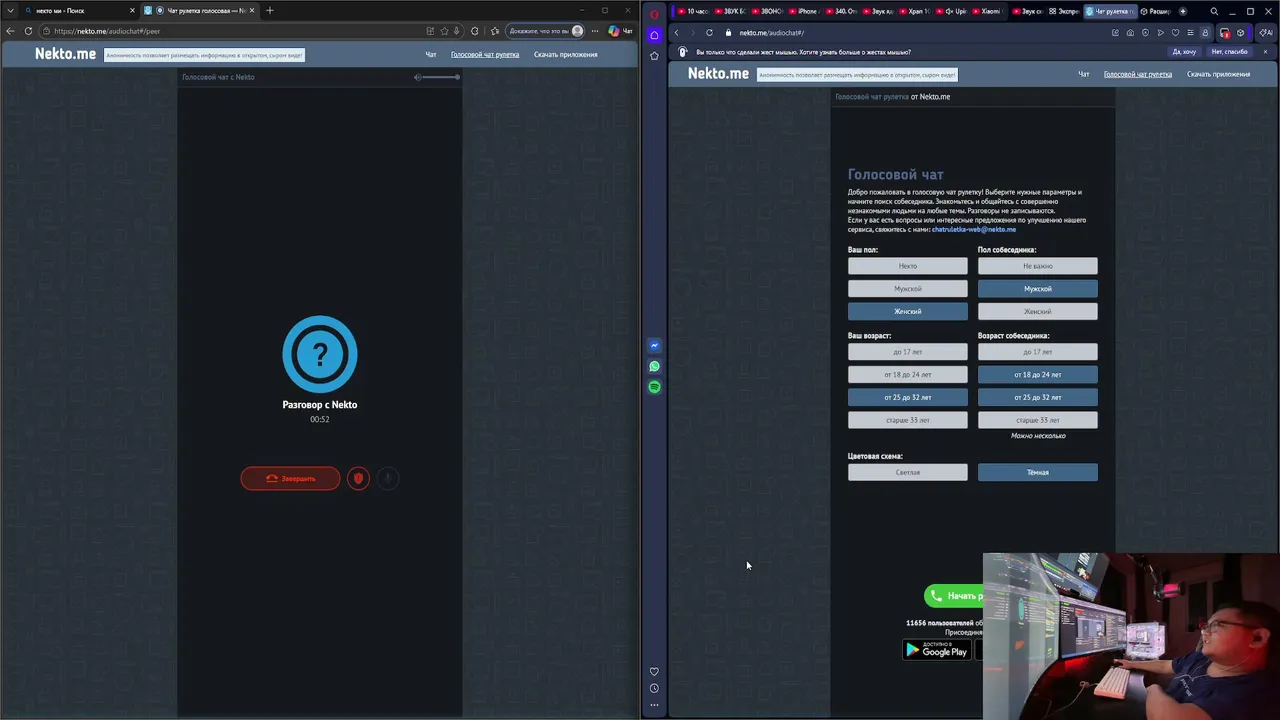Open the Google Play badge link
The image size is (1280, 720).
[x=937, y=650]
